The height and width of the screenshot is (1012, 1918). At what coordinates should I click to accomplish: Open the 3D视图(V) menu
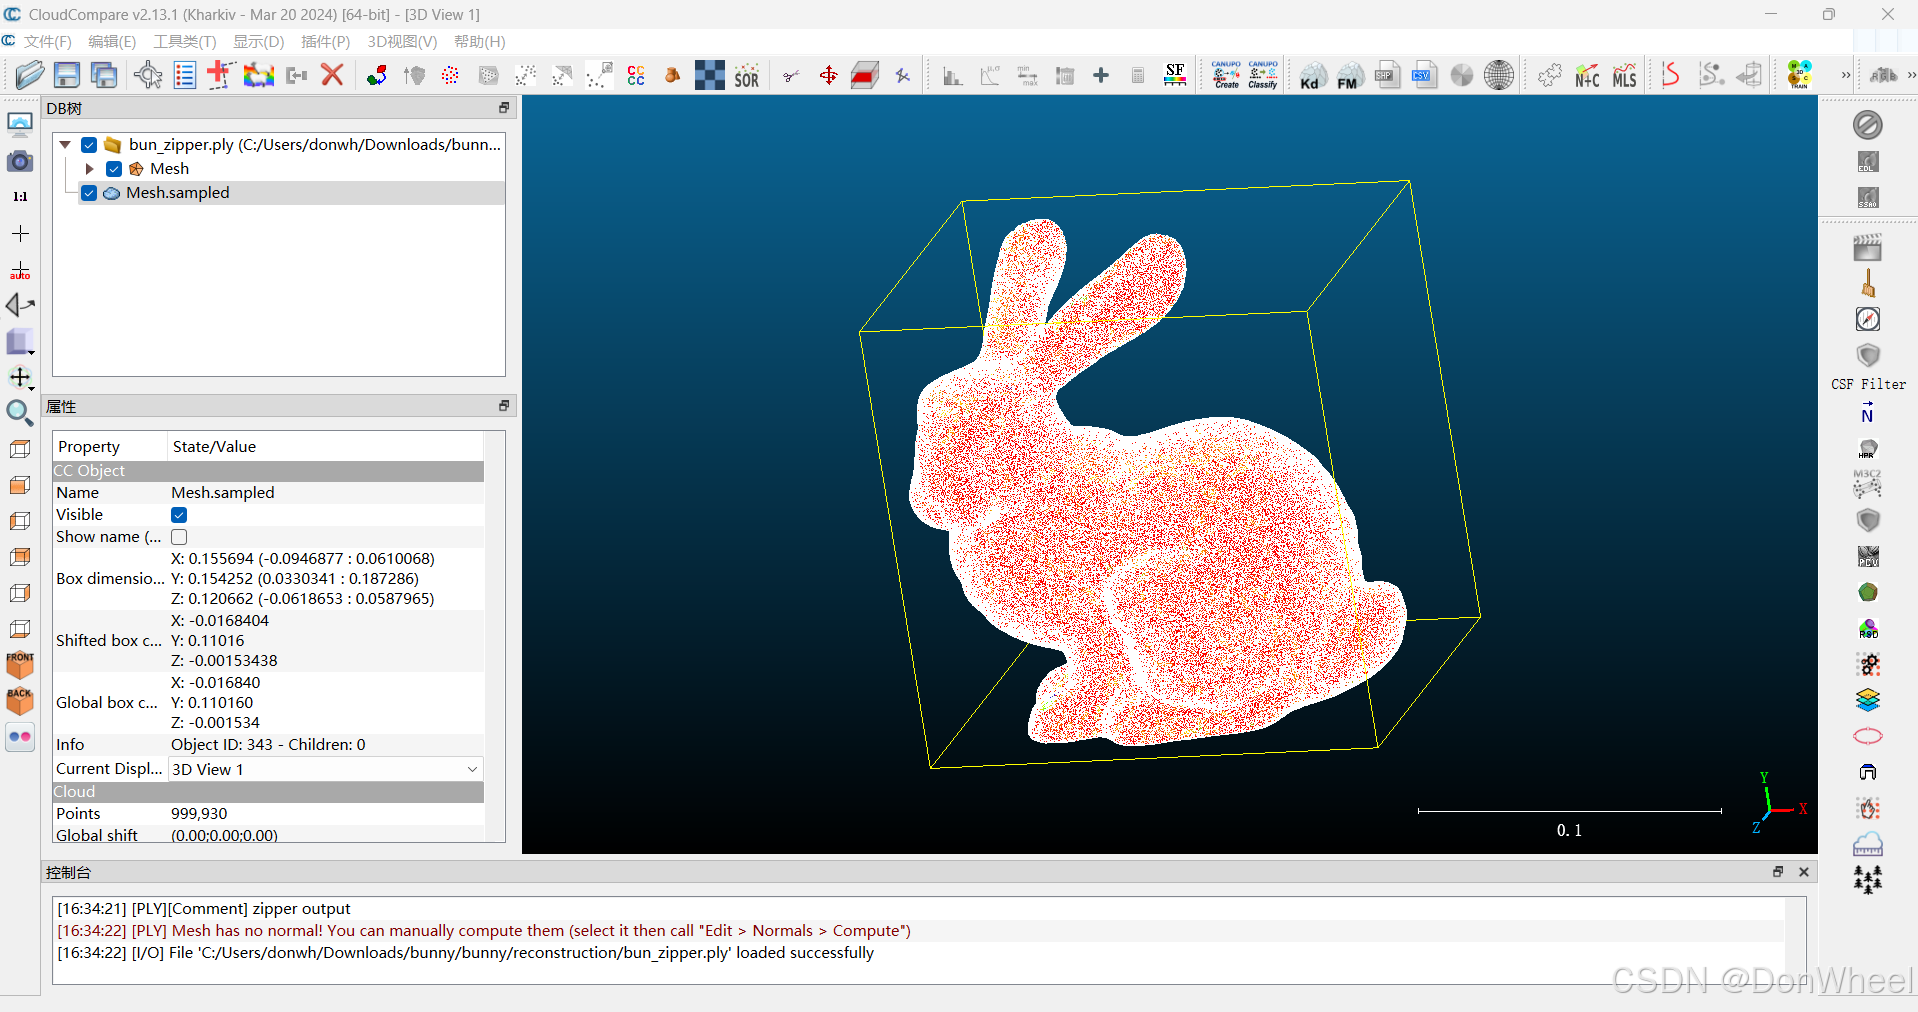402,42
